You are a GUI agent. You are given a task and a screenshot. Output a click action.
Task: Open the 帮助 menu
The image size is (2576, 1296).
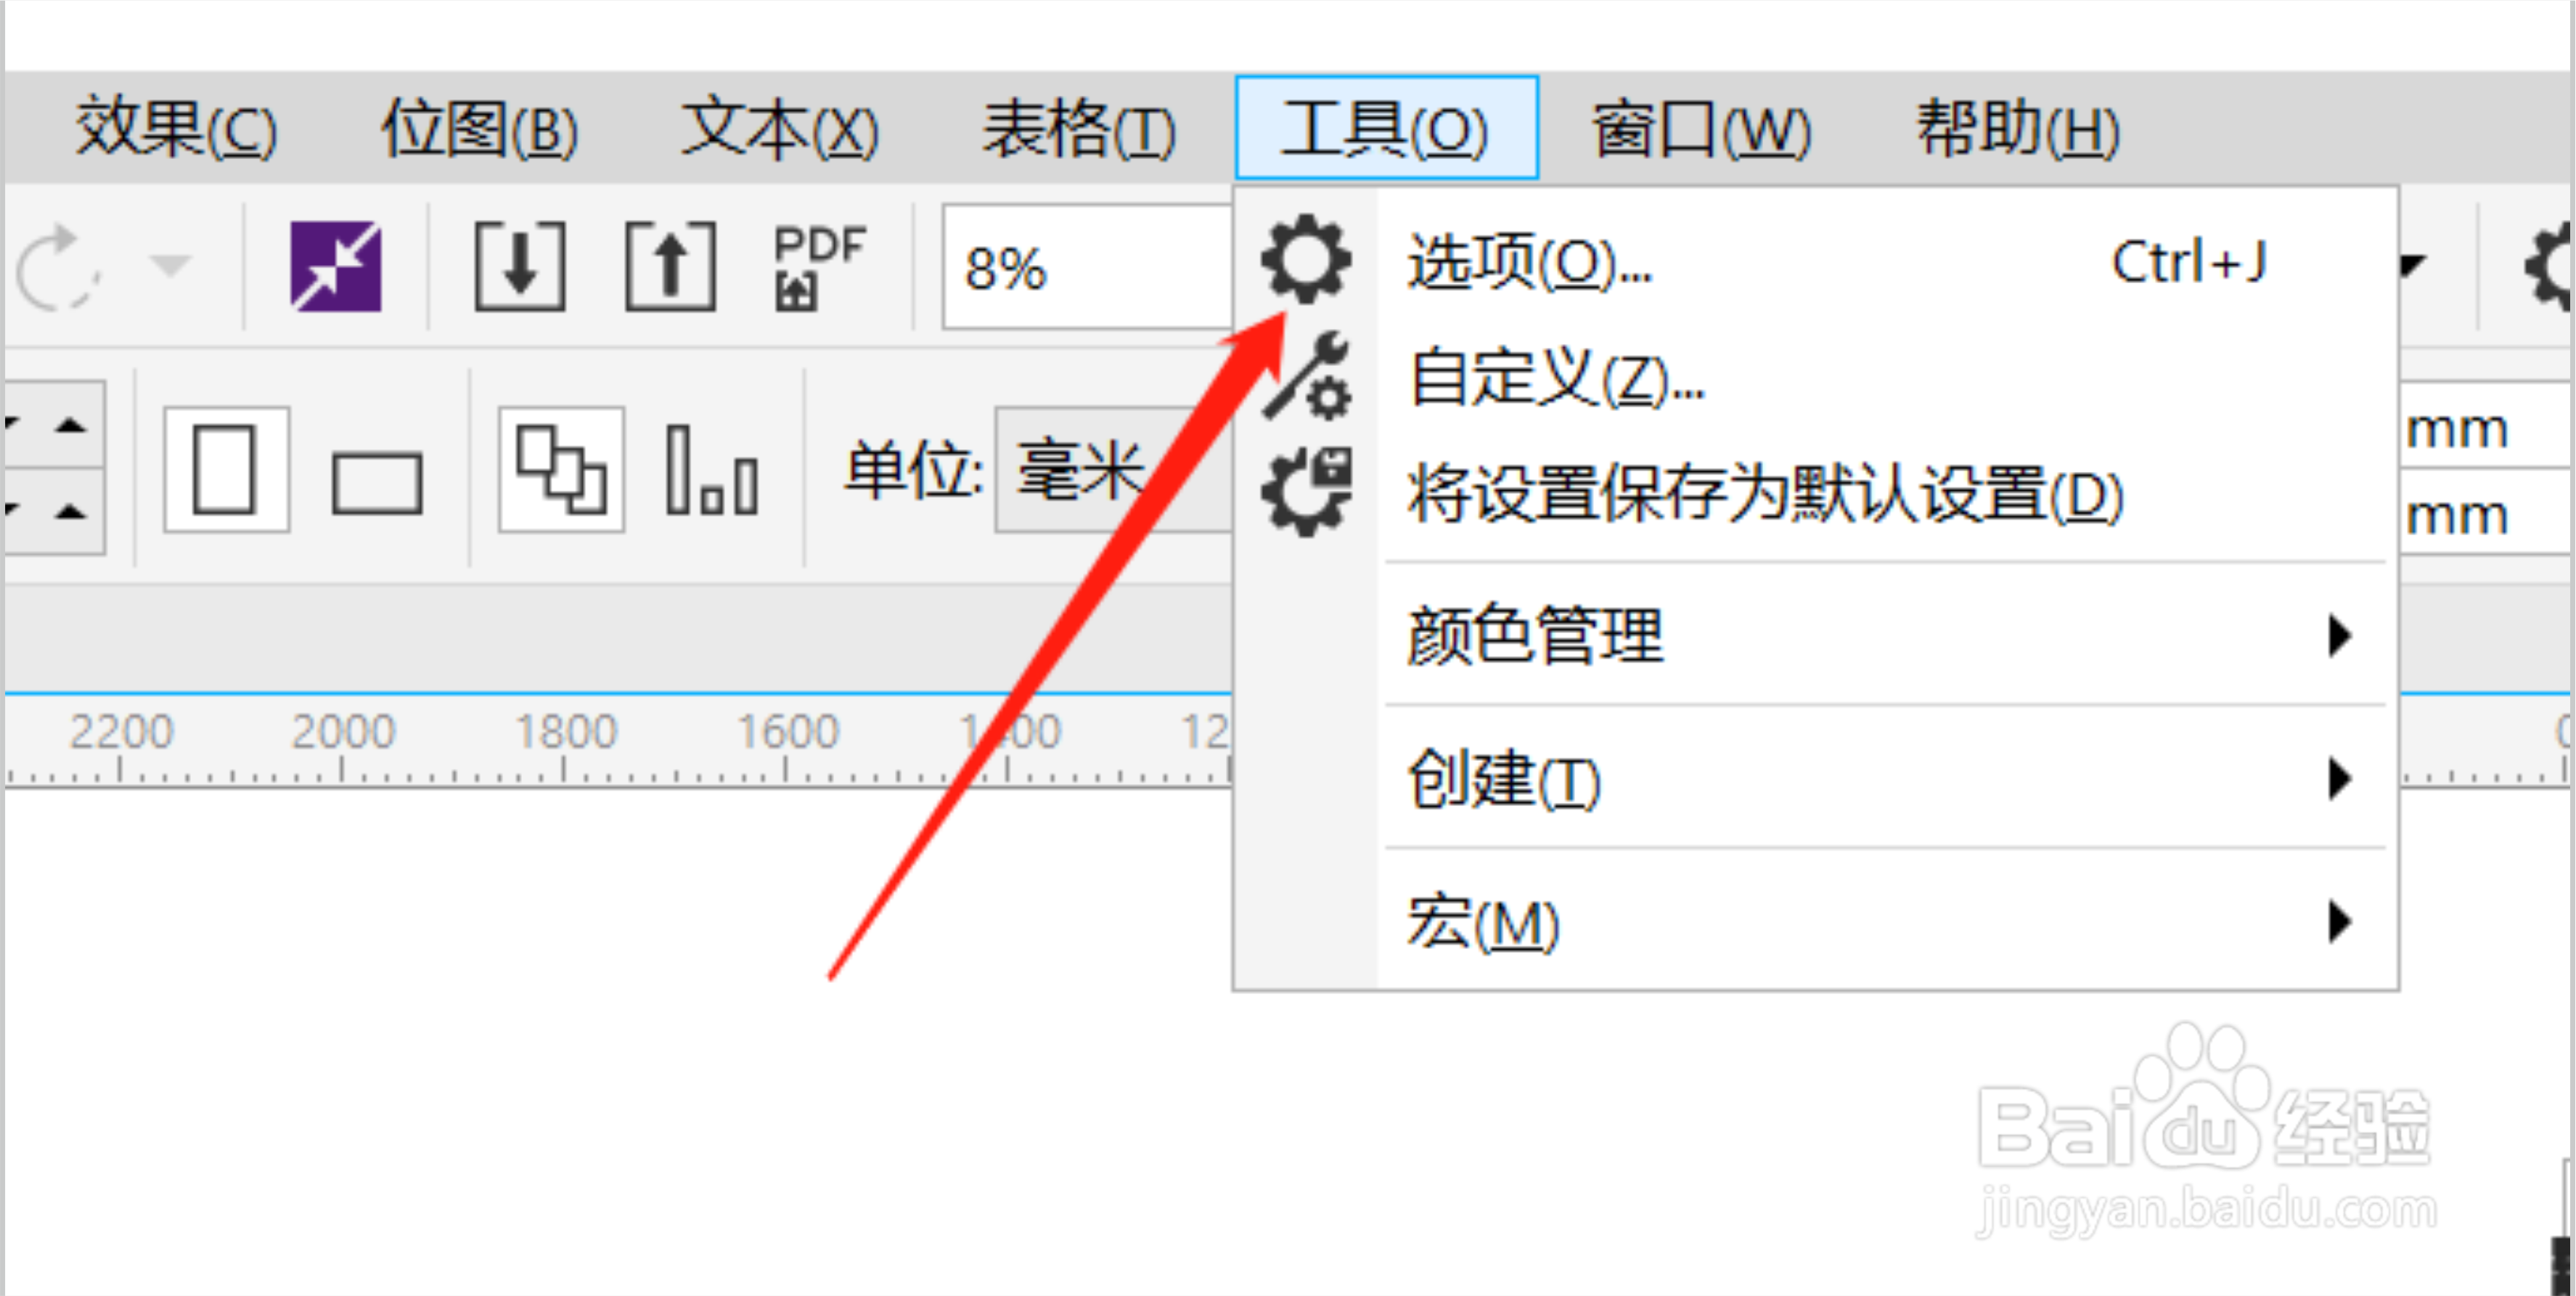(2018, 129)
